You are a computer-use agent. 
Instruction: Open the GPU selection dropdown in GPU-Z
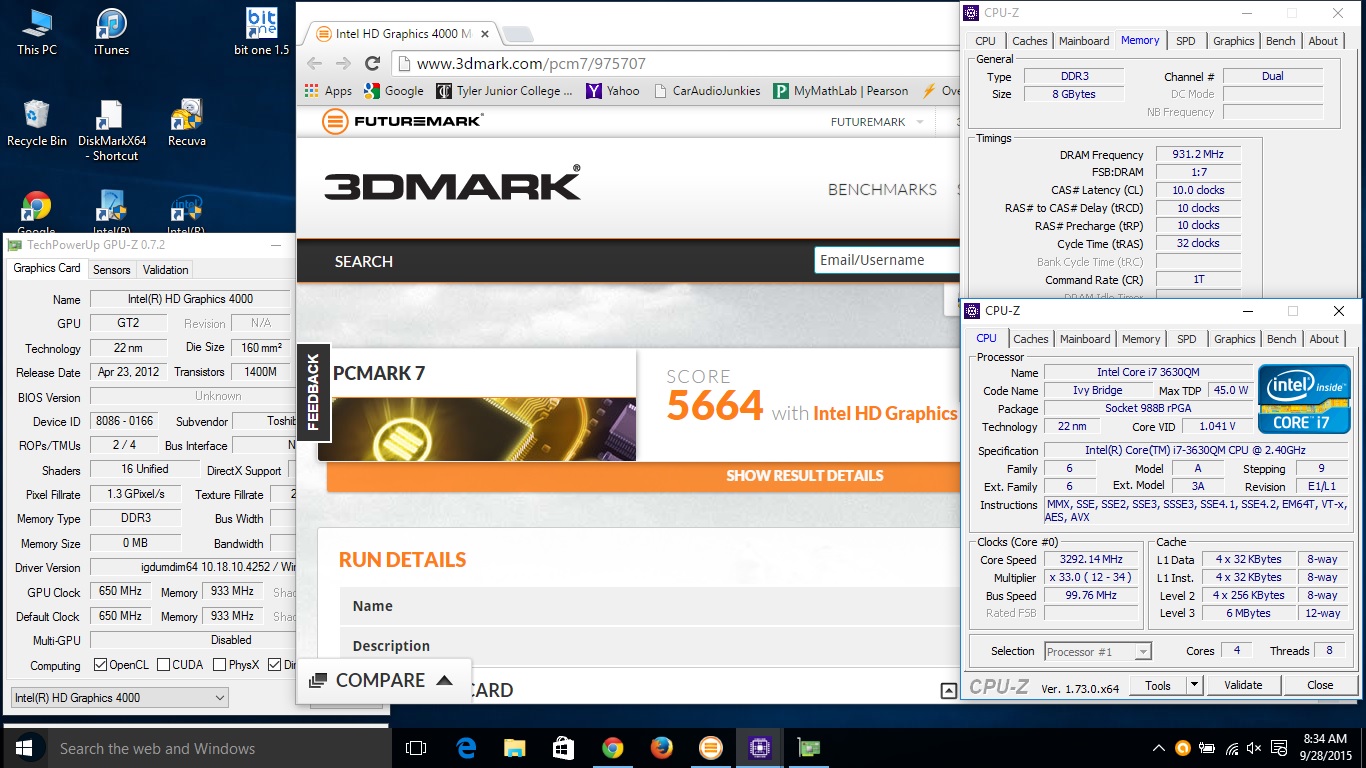coord(118,697)
